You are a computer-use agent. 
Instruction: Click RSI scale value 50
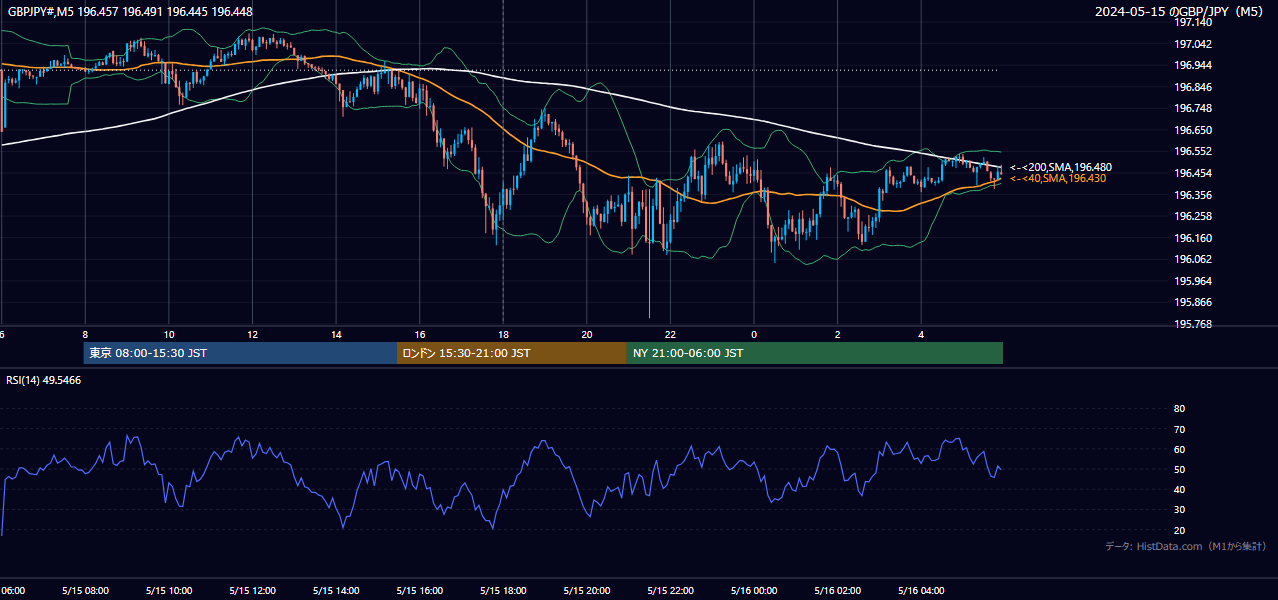tap(1180, 469)
